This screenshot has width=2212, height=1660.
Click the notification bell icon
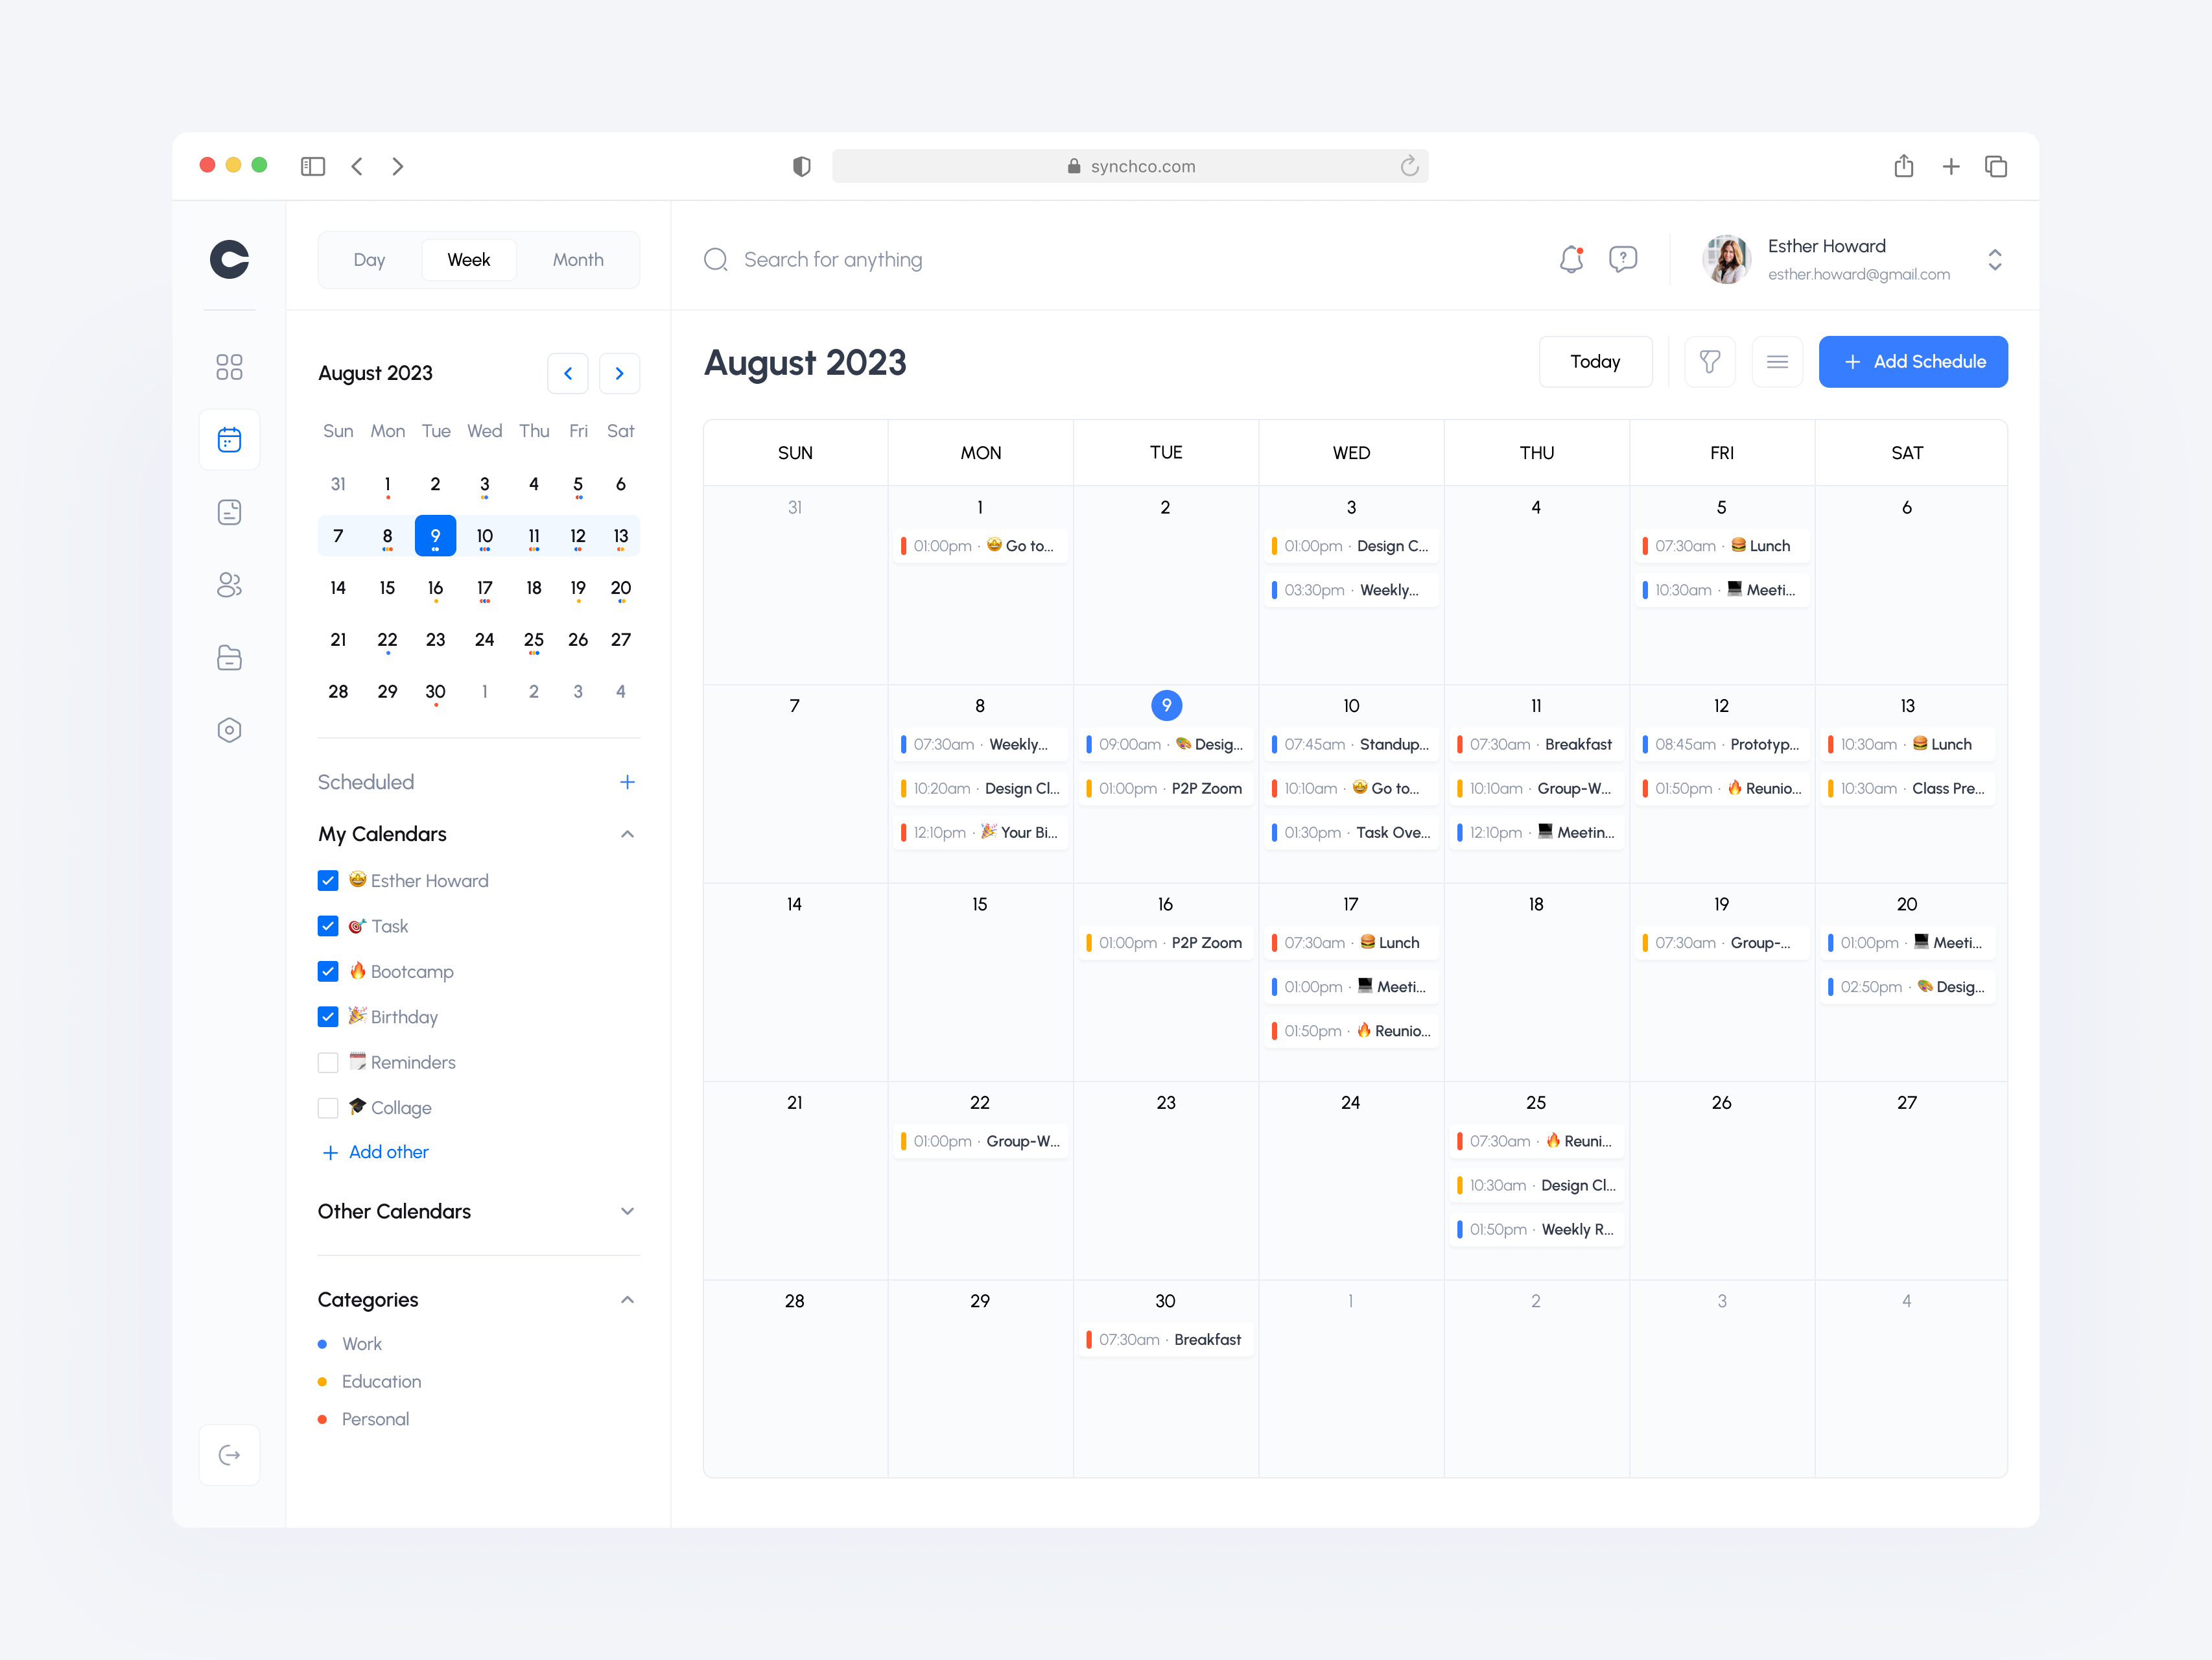(1570, 259)
